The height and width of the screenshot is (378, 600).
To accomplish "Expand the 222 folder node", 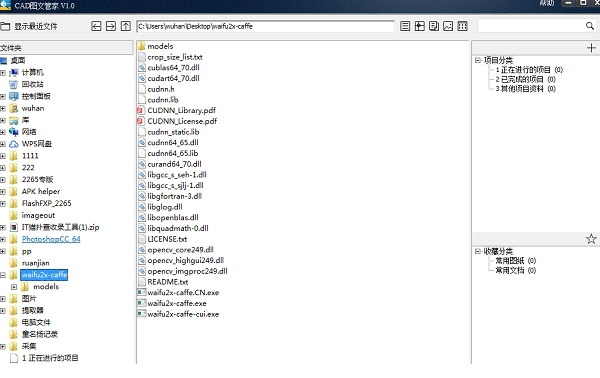I will pyautogui.click(x=3, y=168).
